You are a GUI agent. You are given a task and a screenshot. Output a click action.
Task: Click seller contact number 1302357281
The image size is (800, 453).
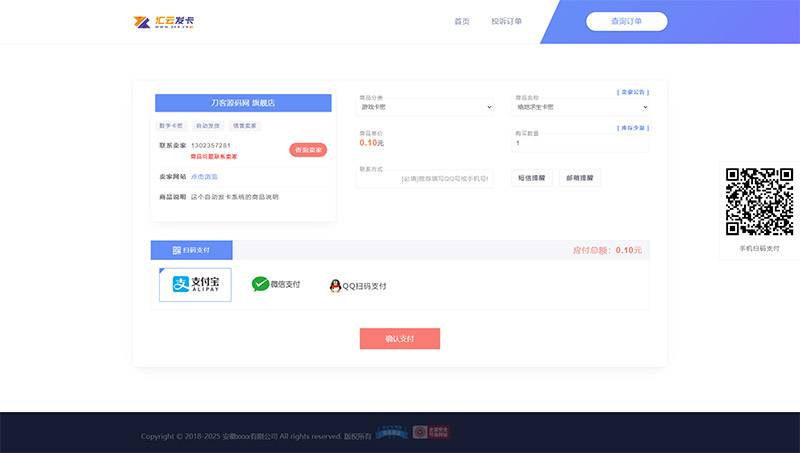coord(211,145)
